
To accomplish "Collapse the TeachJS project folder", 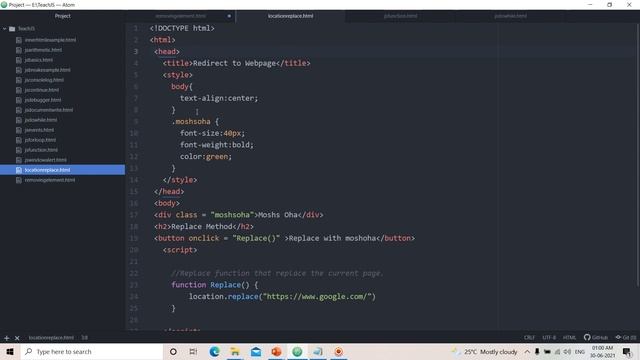I will pyautogui.click(x=4, y=29).
